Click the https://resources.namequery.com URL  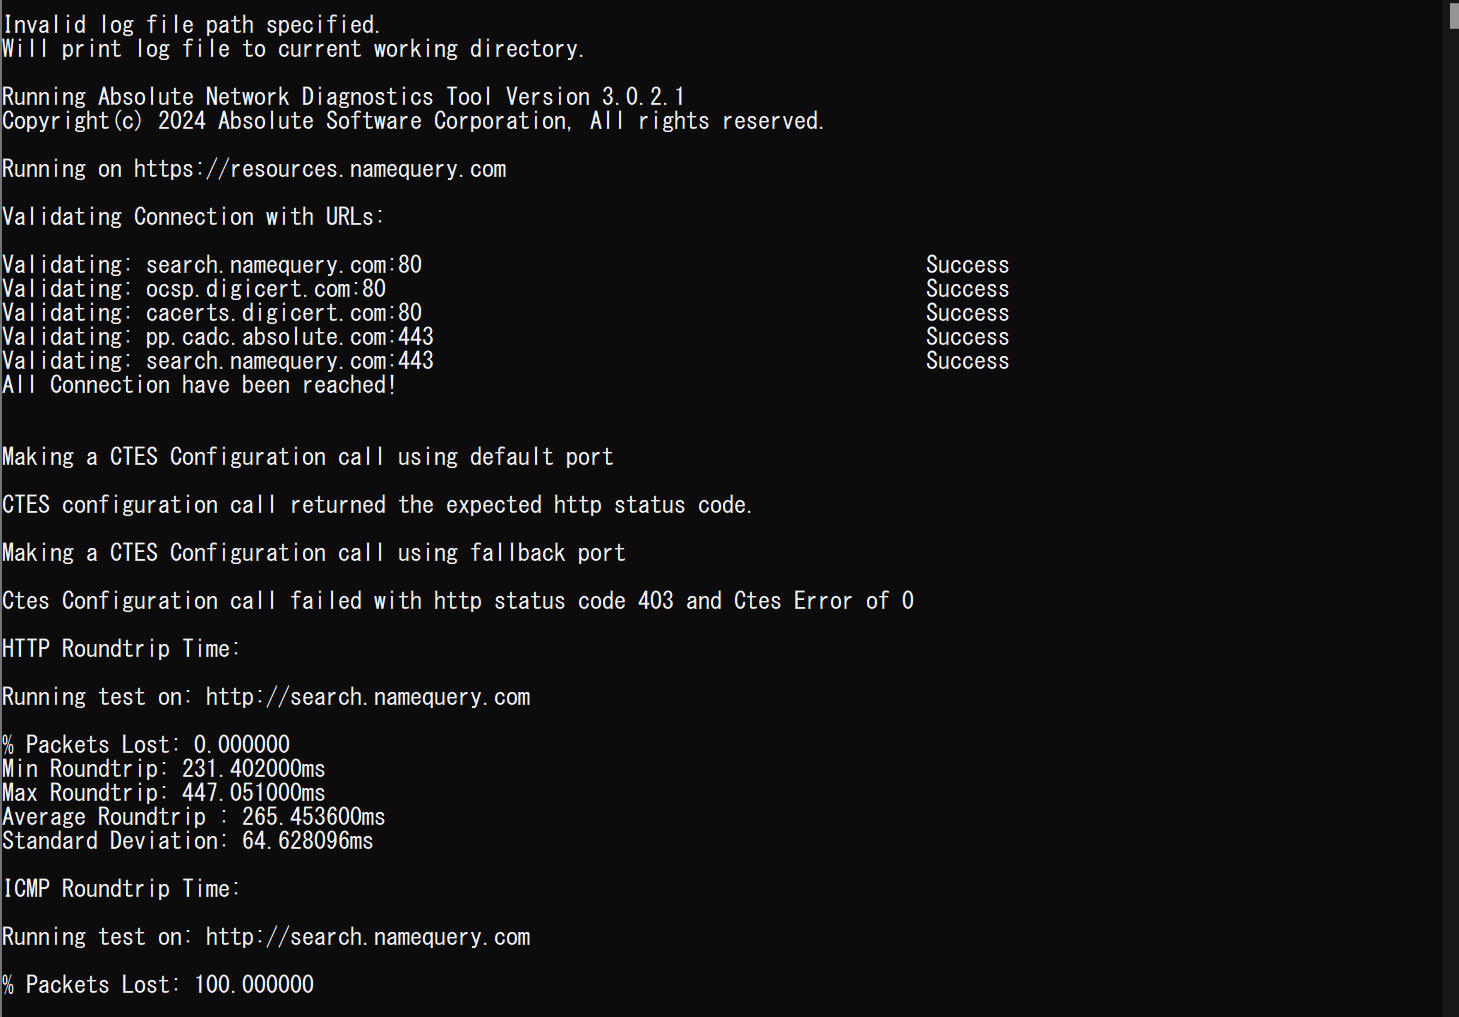(320, 169)
